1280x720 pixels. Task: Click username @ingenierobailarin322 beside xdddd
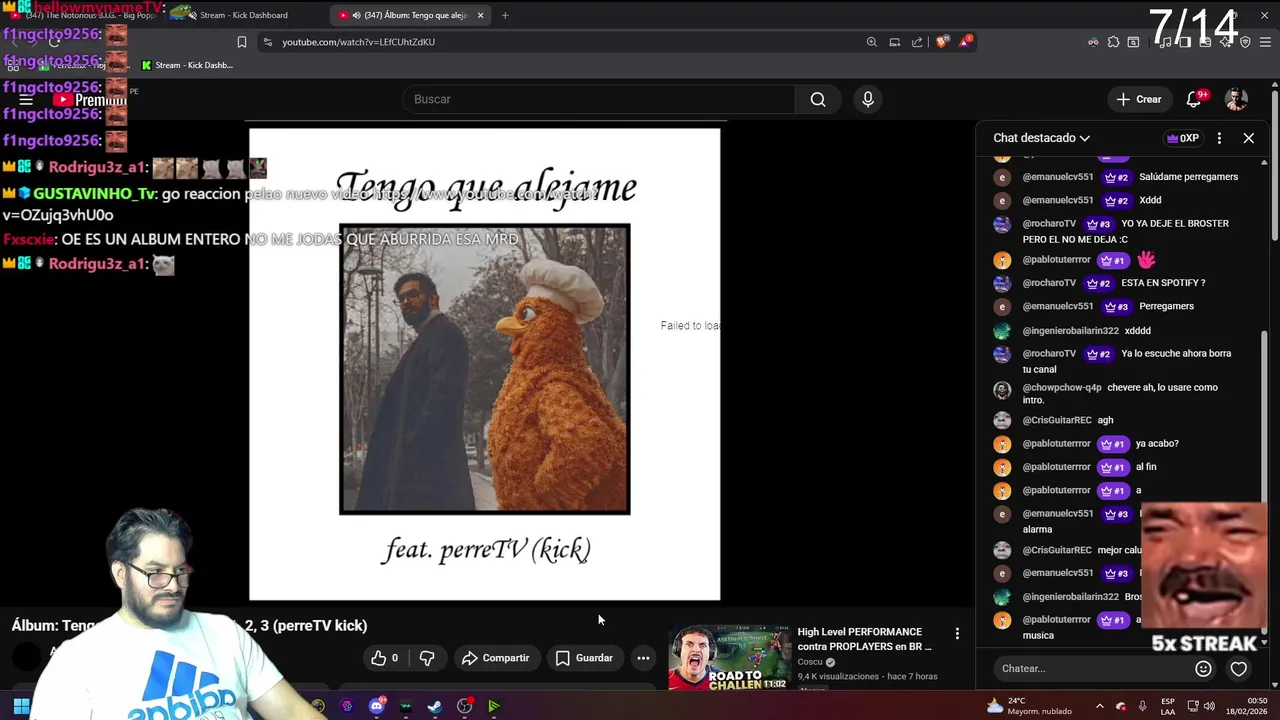pos(1070,331)
